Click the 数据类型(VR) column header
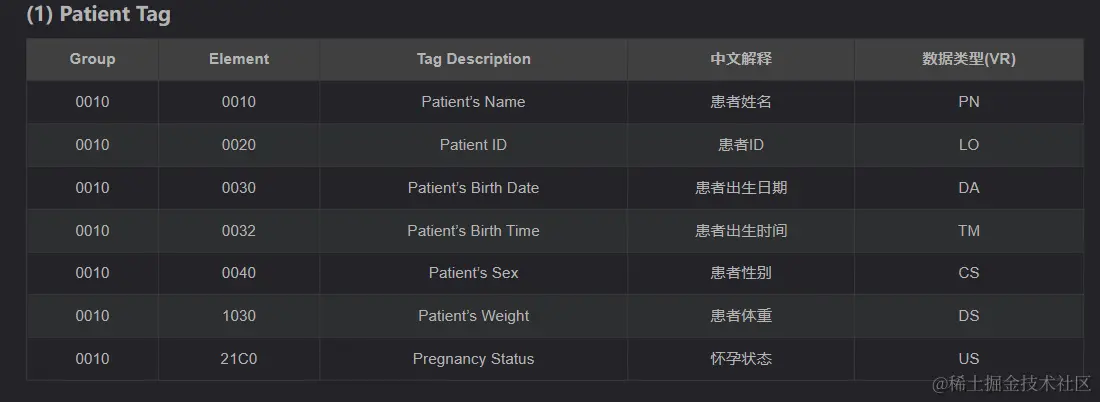Screen dimensions: 1100x402 click(x=968, y=59)
